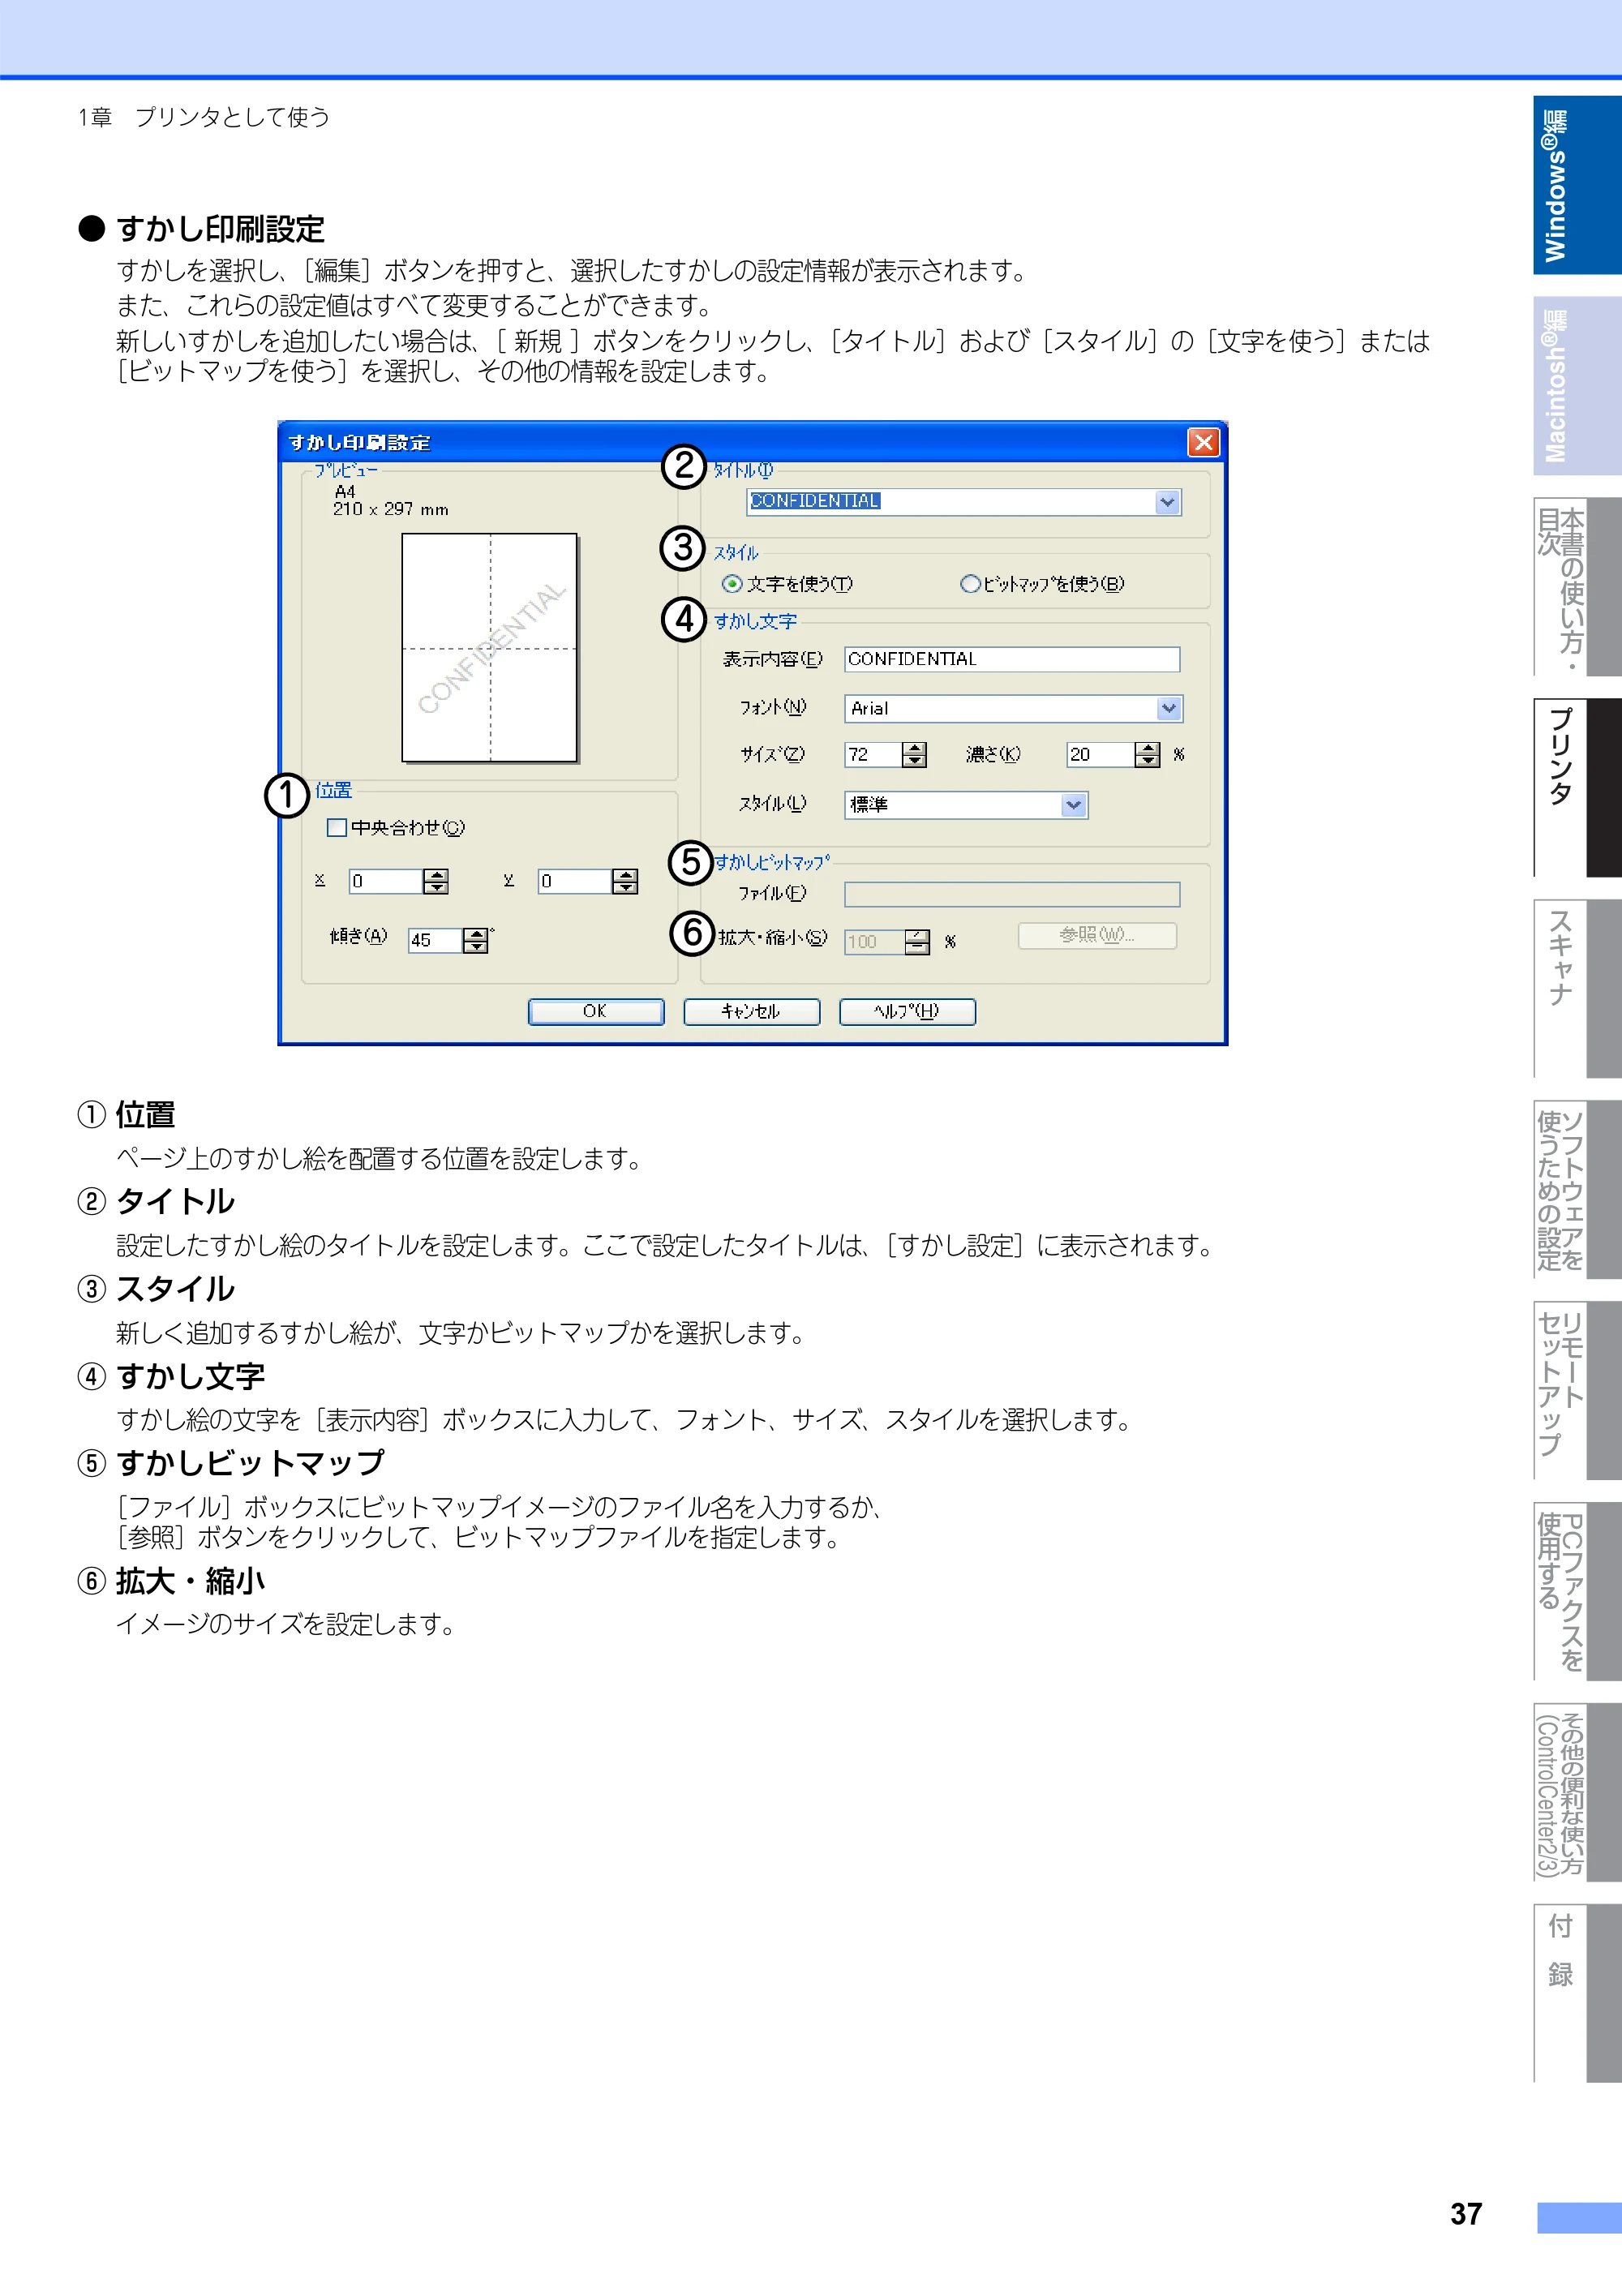Click the 参照 browse button
The height and width of the screenshot is (2296, 1622).
click(1097, 935)
